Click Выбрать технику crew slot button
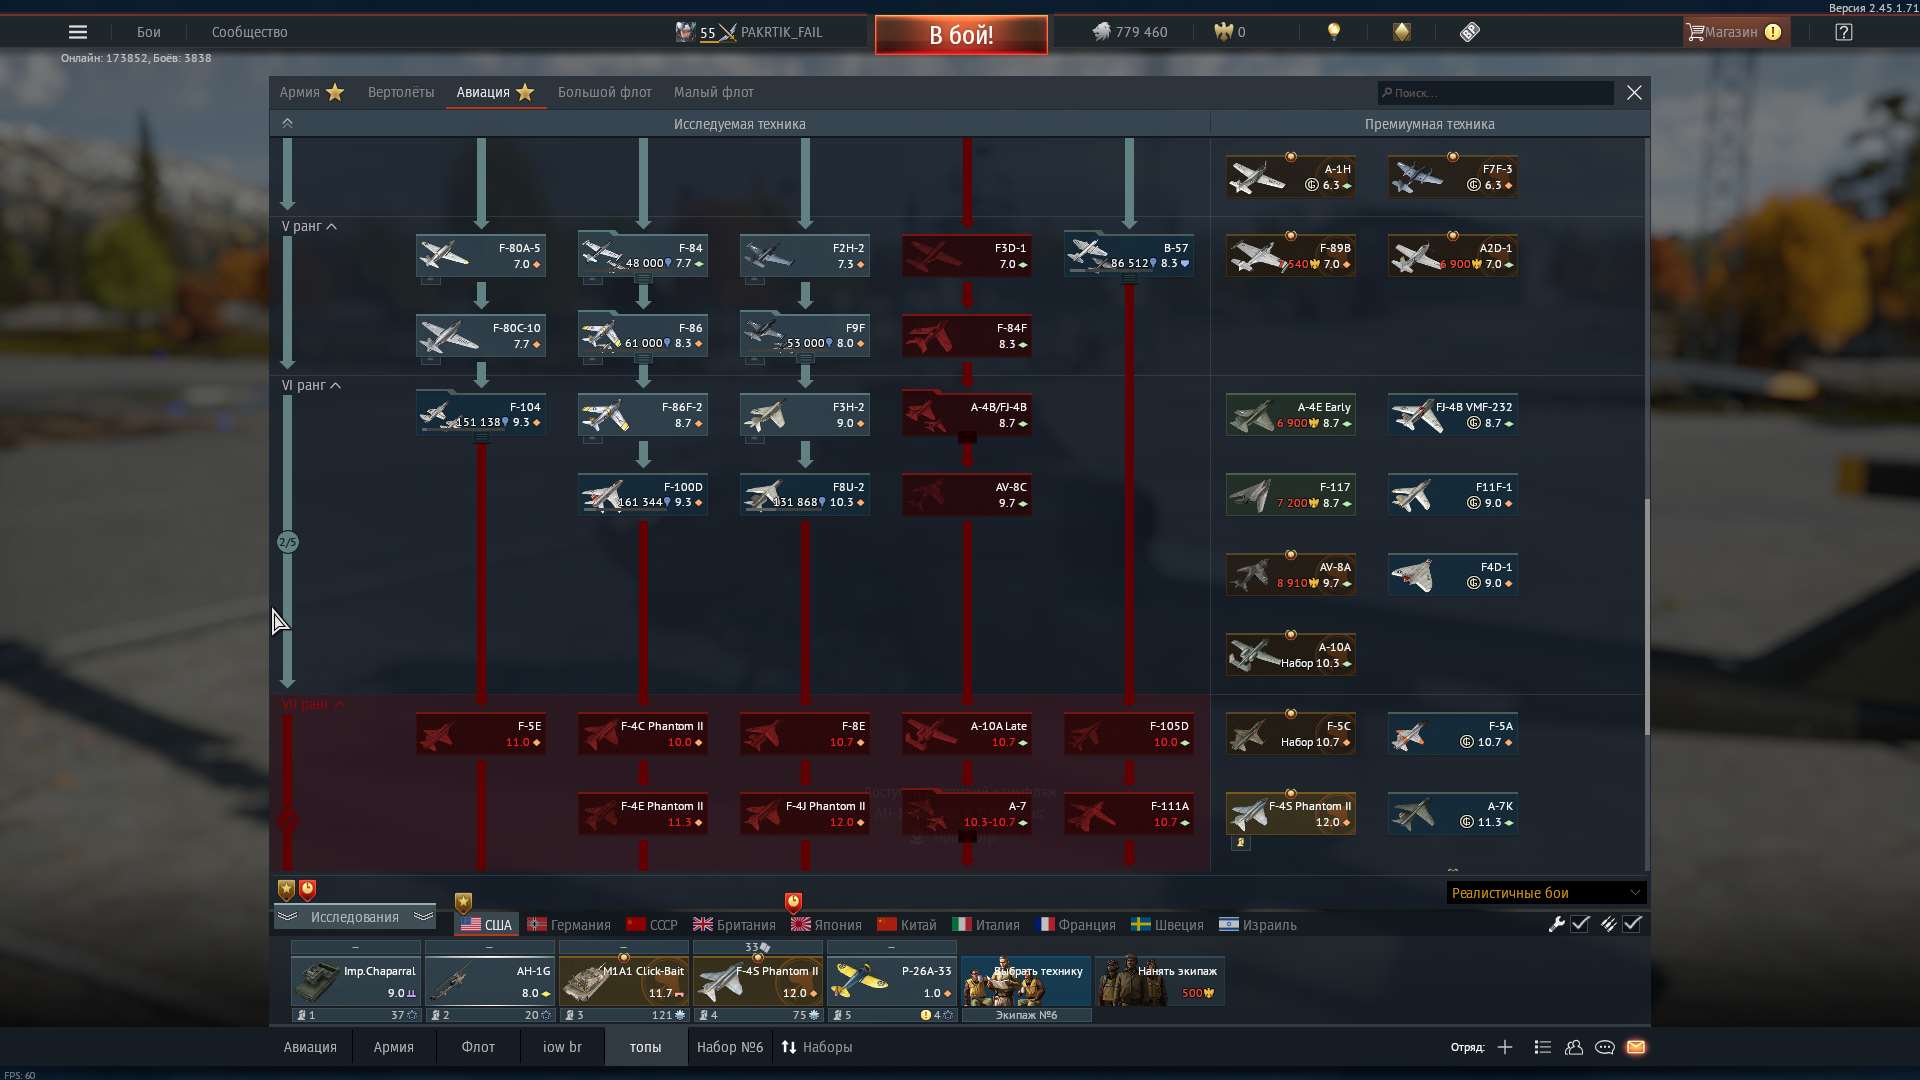1920x1080 pixels. click(x=1026, y=981)
